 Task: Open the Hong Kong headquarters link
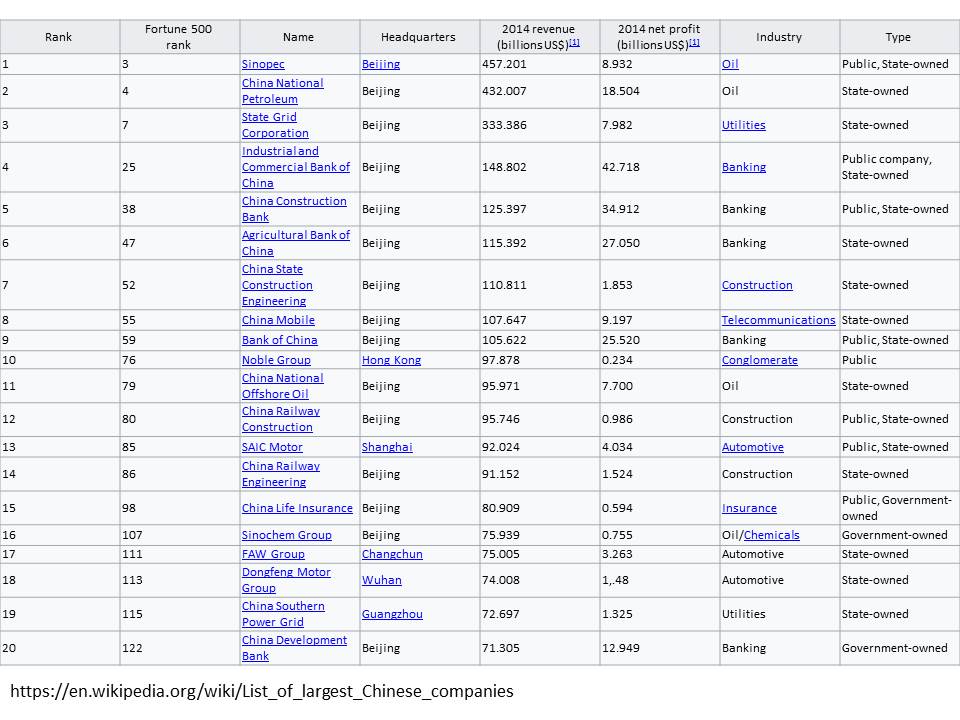(391, 360)
